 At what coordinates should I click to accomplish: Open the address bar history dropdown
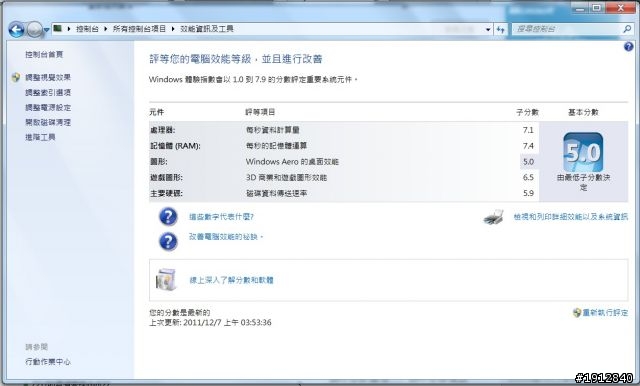coord(488,29)
